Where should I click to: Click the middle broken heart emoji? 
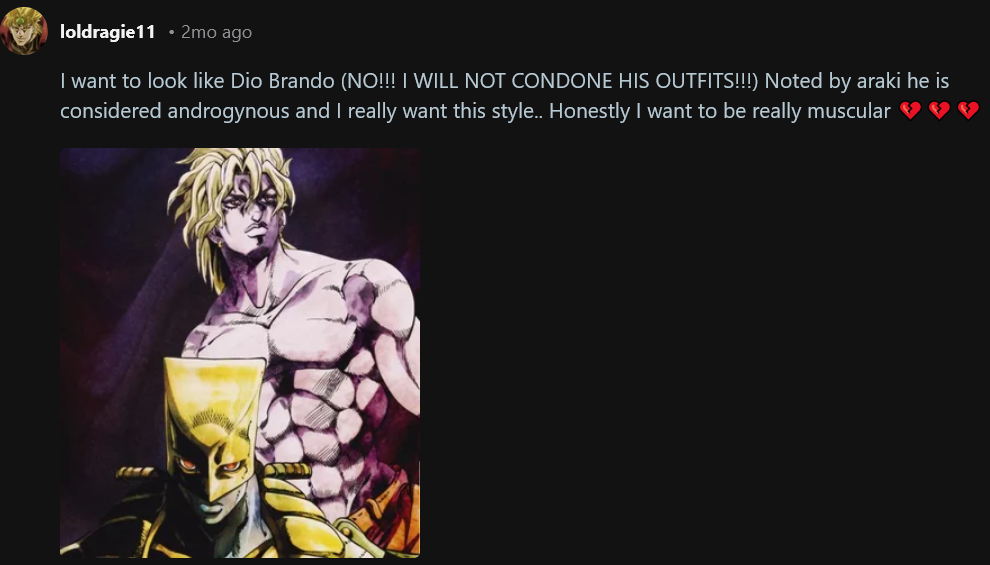pos(939,111)
